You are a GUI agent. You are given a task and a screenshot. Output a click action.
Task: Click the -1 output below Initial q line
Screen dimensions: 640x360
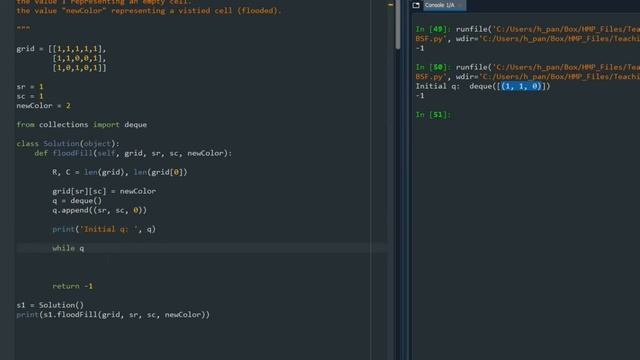pyautogui.click(x=420, y=96)
